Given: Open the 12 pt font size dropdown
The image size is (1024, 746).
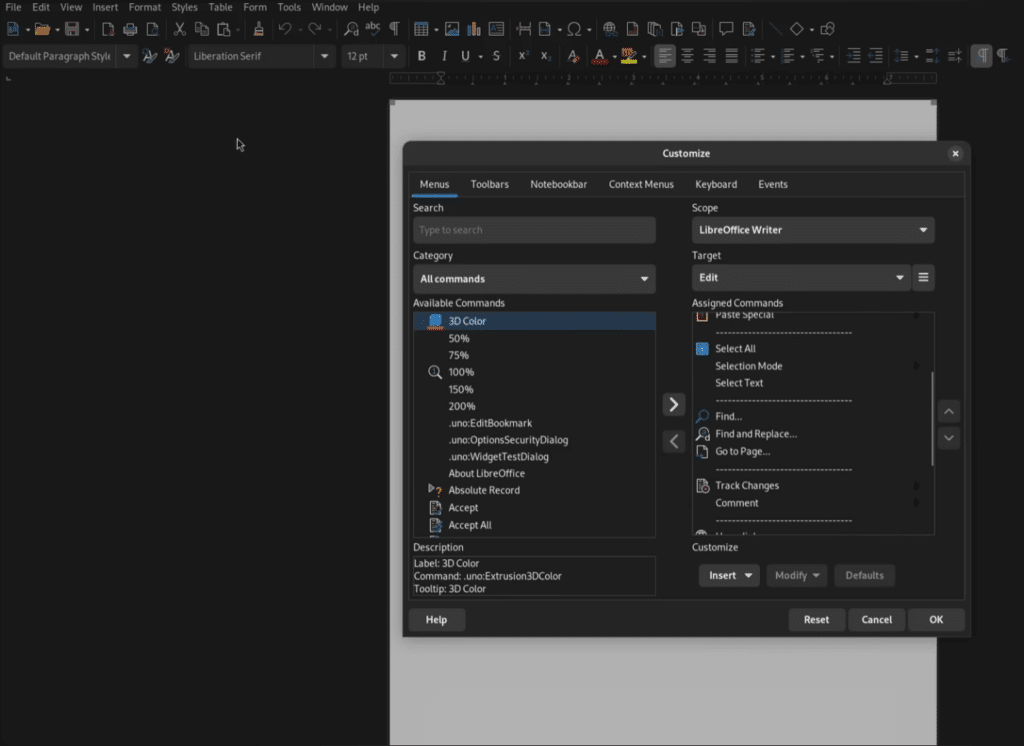Looking at the screenshot, I should pyautogui.click(x=394, y=56).
